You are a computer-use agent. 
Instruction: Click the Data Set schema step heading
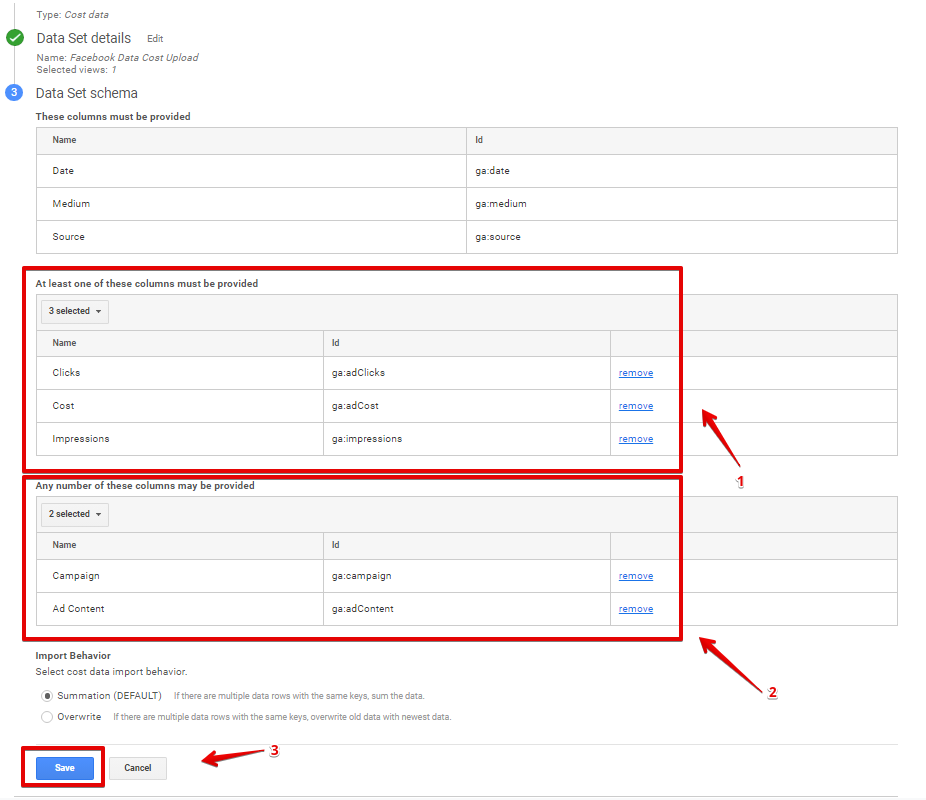pyautogui.click(x=87, y=93)
